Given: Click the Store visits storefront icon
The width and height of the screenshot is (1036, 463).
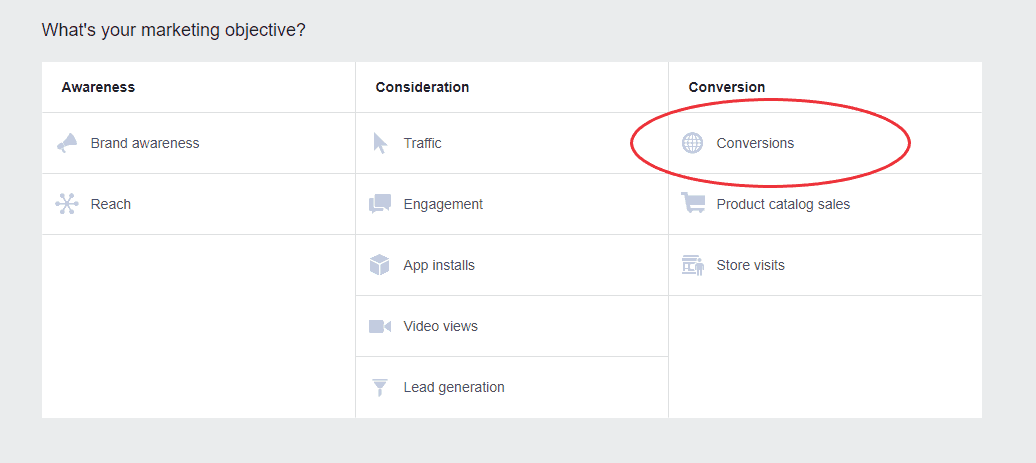Looking at the screenshot, I should pyautogui.click(x=692, y=265).
